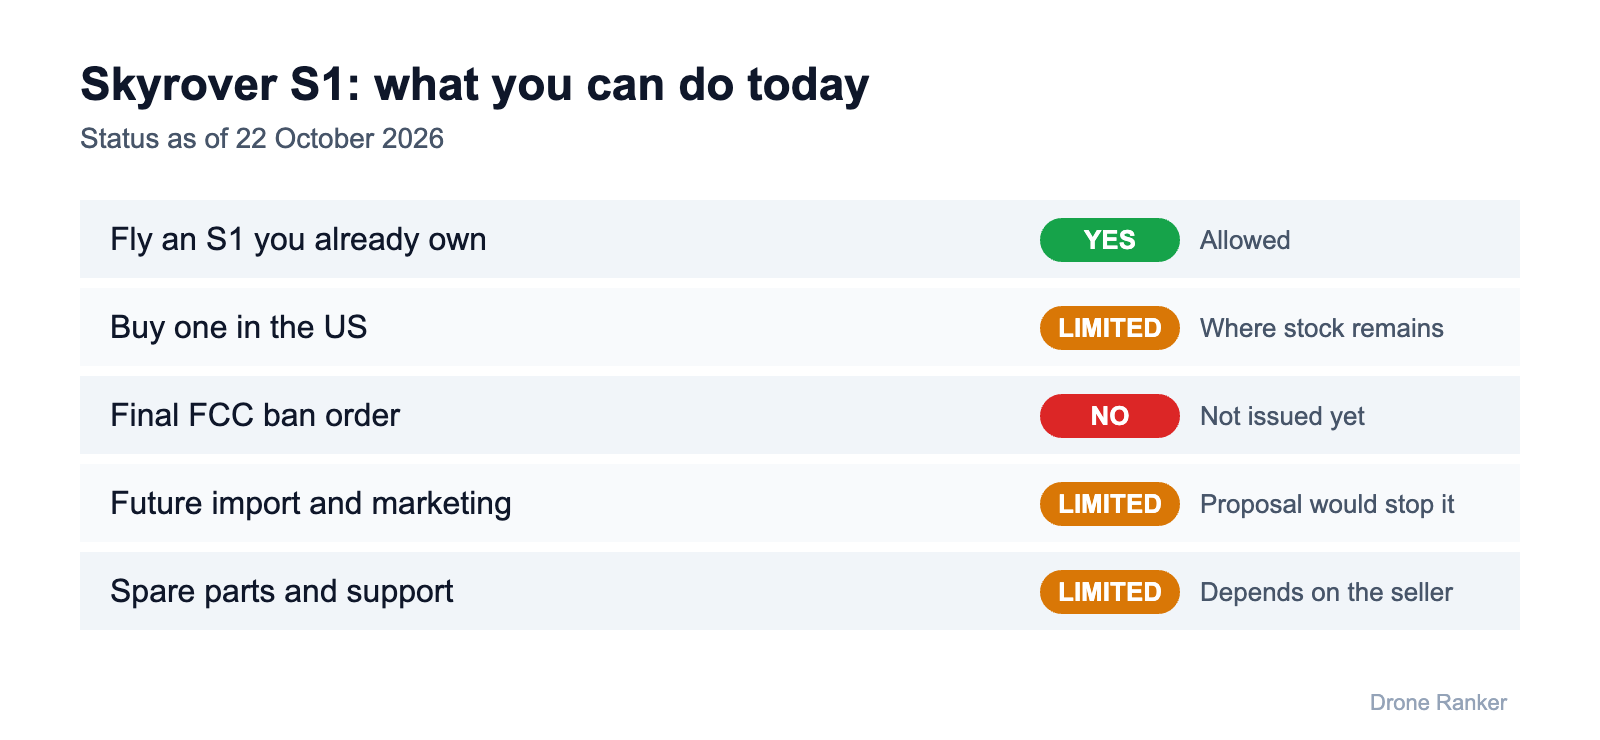Select the Spare parts and support label
This screenshot has height=740, width=1600.
click(x=281, y=591)
